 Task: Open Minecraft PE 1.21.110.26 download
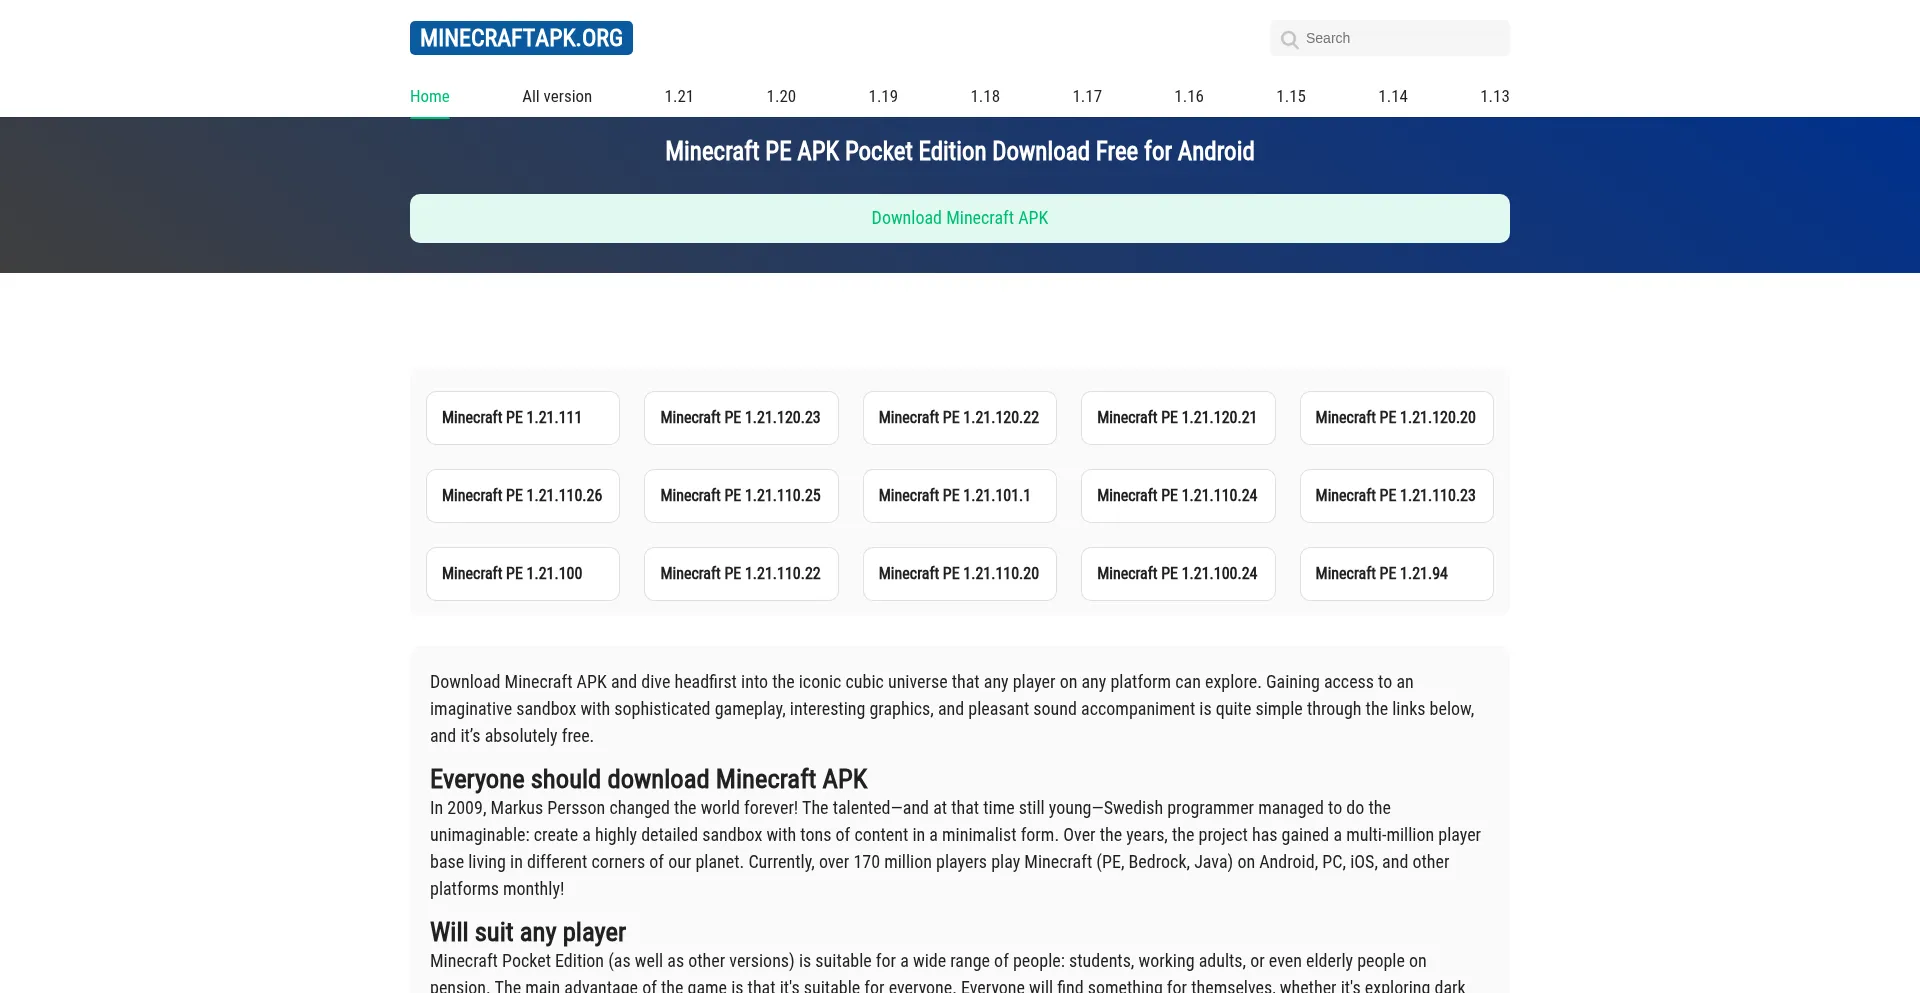click(x=522, y=496)
